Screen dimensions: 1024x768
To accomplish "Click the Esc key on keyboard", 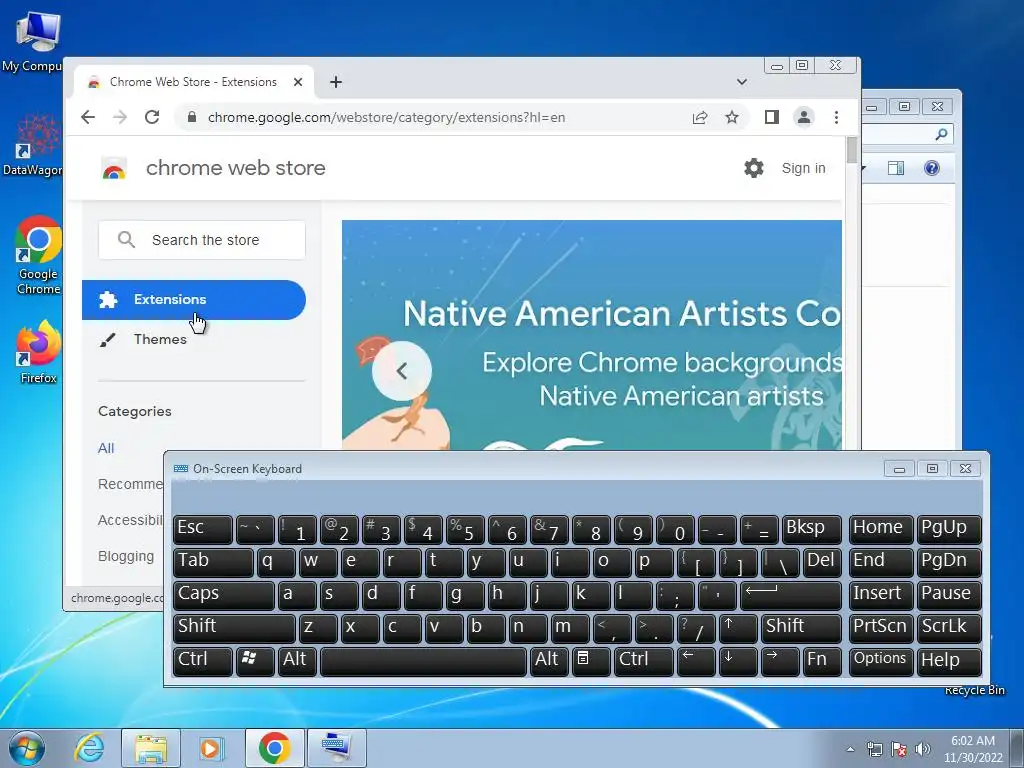I will coord(202,528).
